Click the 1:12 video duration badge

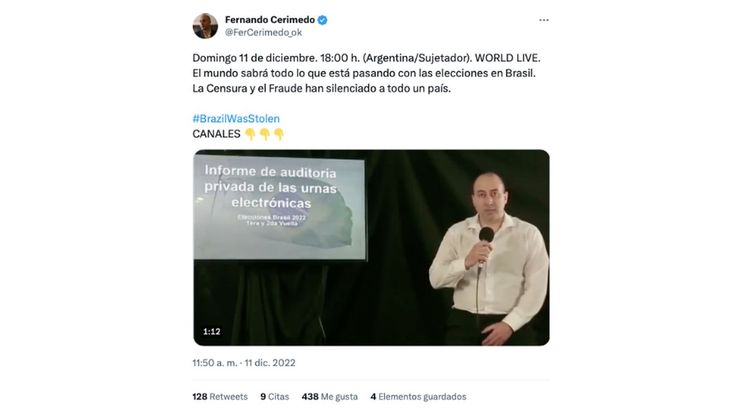(212, 331)
